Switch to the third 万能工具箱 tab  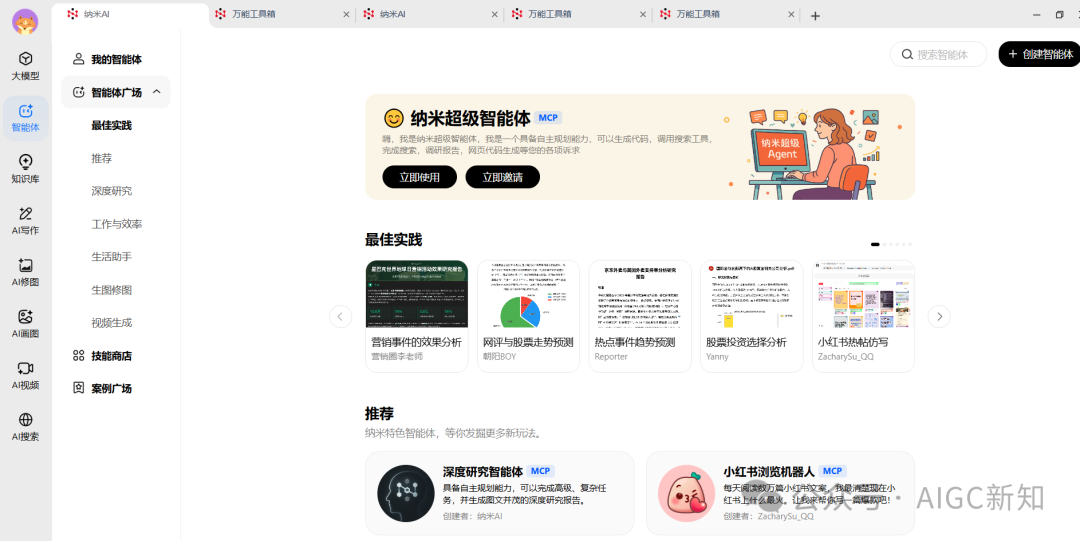point(727,14)
